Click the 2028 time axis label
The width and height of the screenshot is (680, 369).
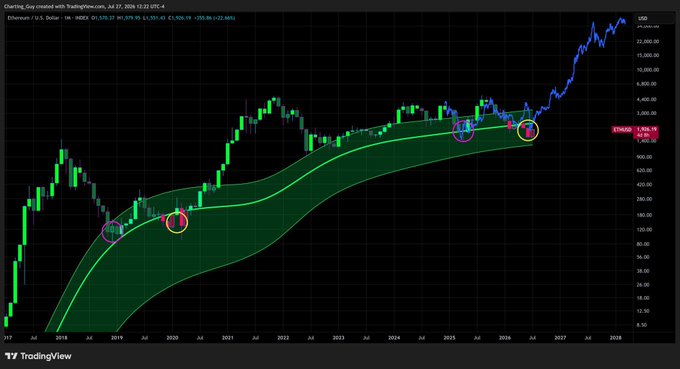click(x=615, y=337)
